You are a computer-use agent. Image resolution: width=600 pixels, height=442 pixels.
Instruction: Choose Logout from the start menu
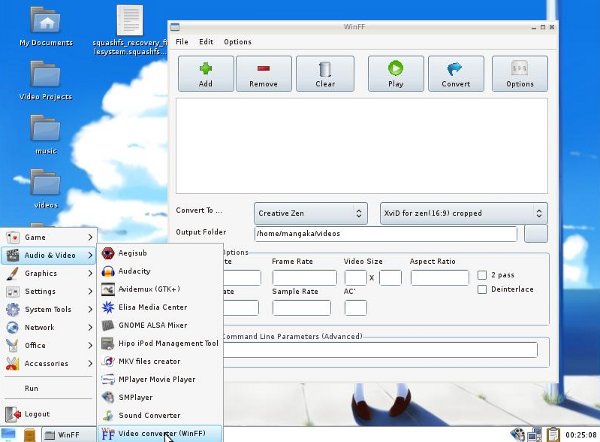tap(49, 414)
